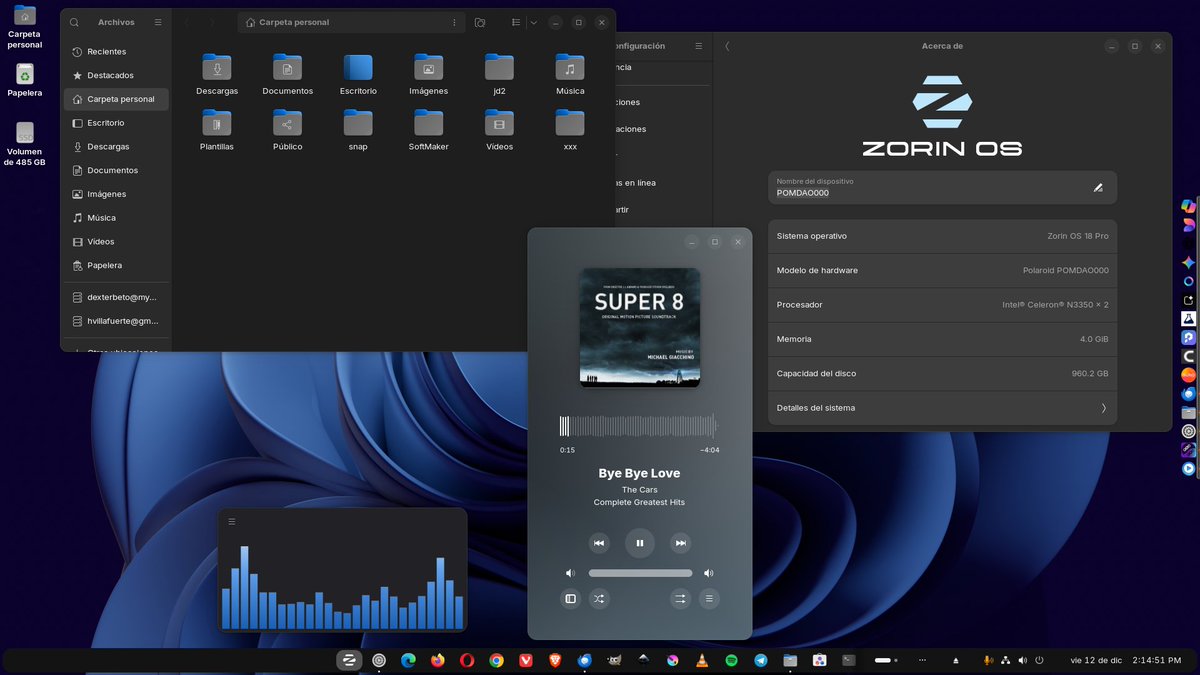Select Destacados in Archivos sidebar

[x=116, y=75]
